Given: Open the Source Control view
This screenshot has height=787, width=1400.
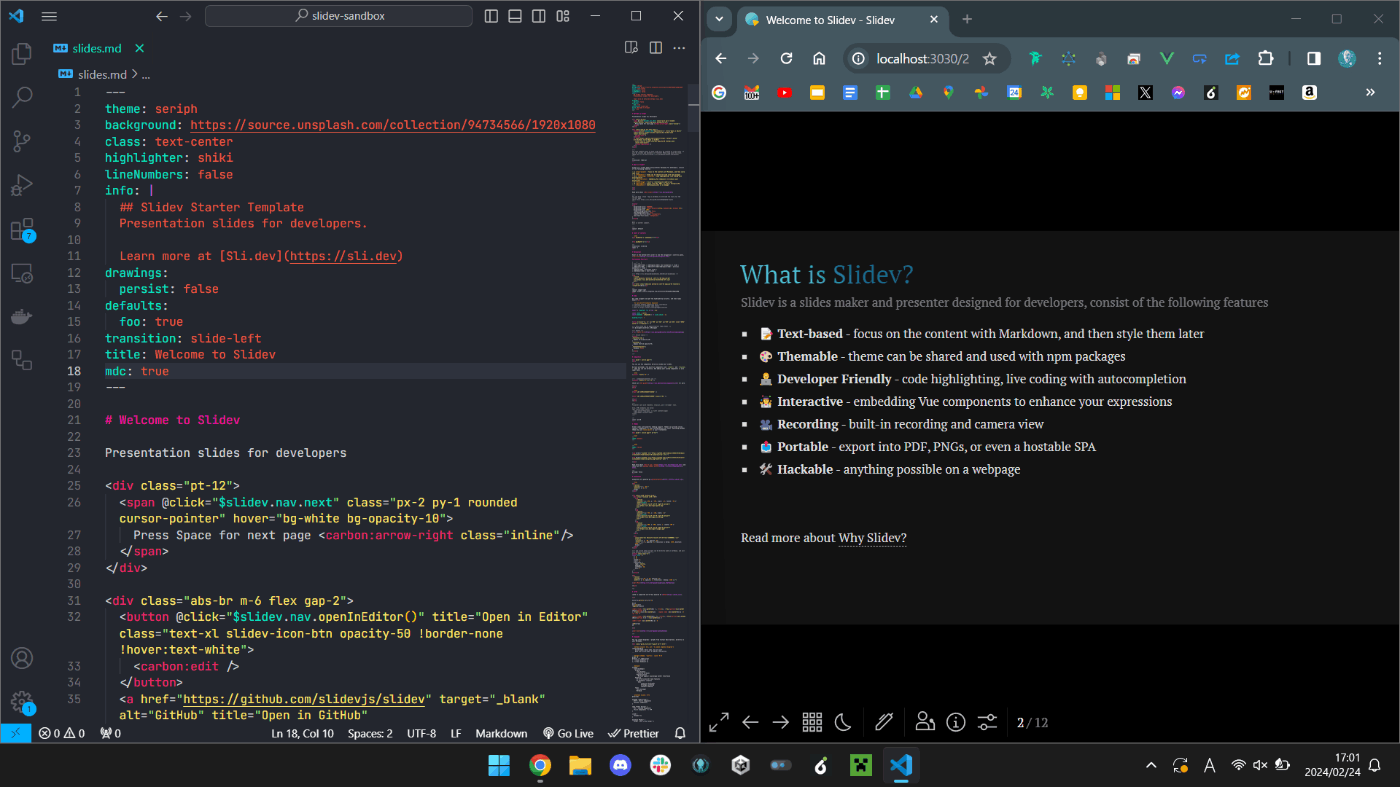Looking at the screenshot, I should coord(21,141).
